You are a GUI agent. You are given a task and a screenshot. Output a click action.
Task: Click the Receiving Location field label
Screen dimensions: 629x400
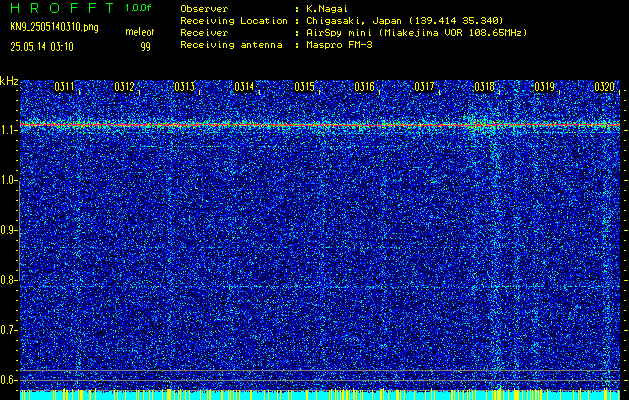(x=234, y=21)
